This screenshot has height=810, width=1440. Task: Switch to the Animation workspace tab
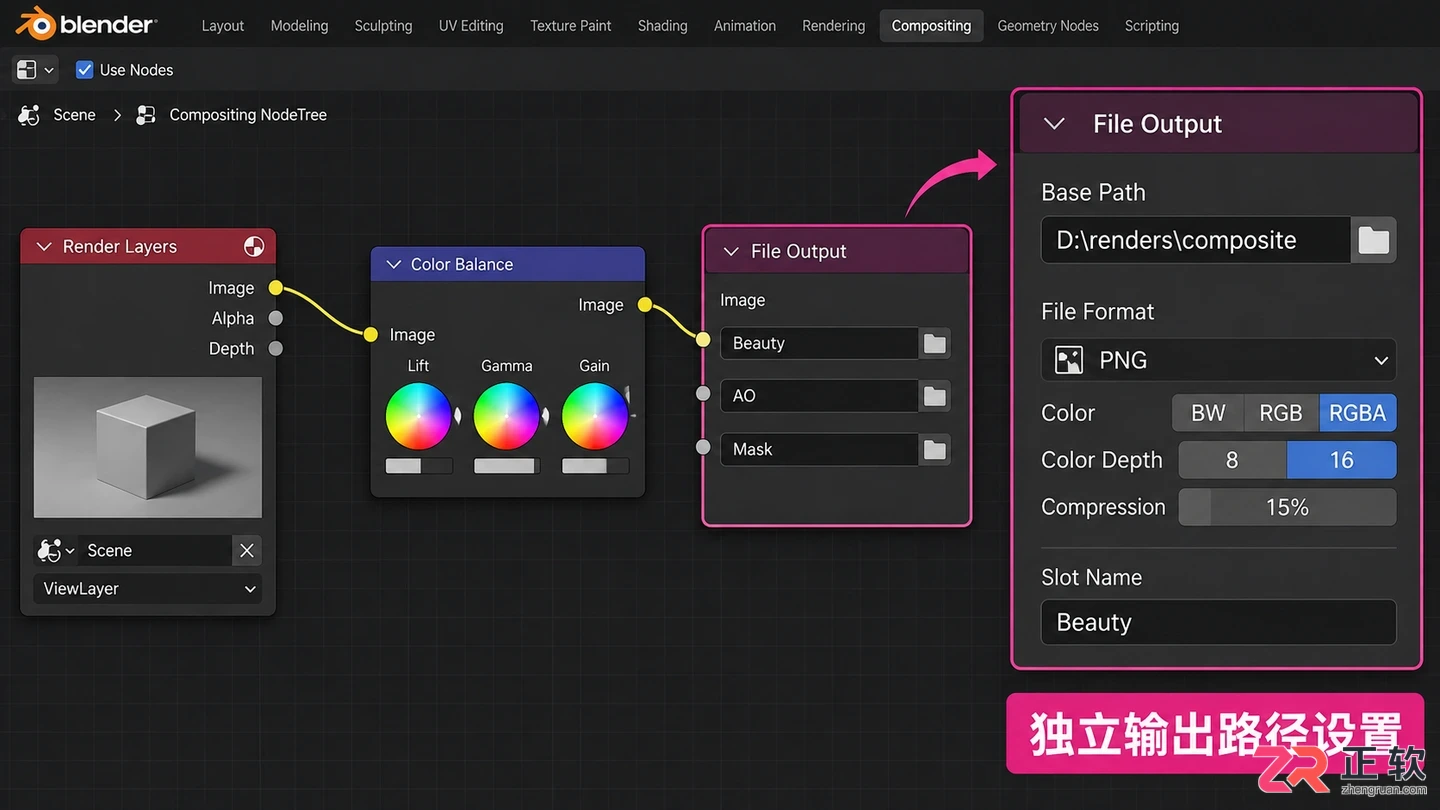744,25
